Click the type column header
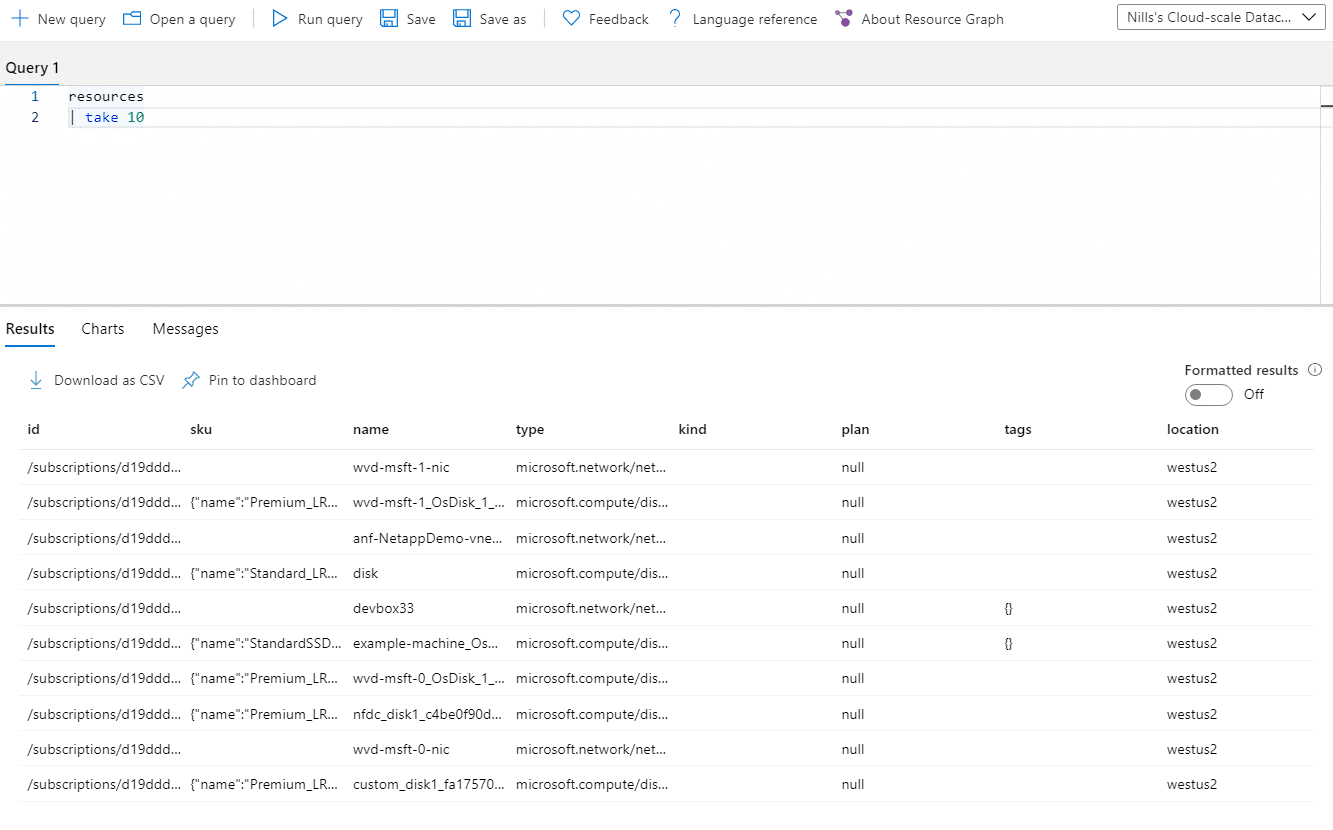Viewport: 1333px width, 830px height. [530, 430]
